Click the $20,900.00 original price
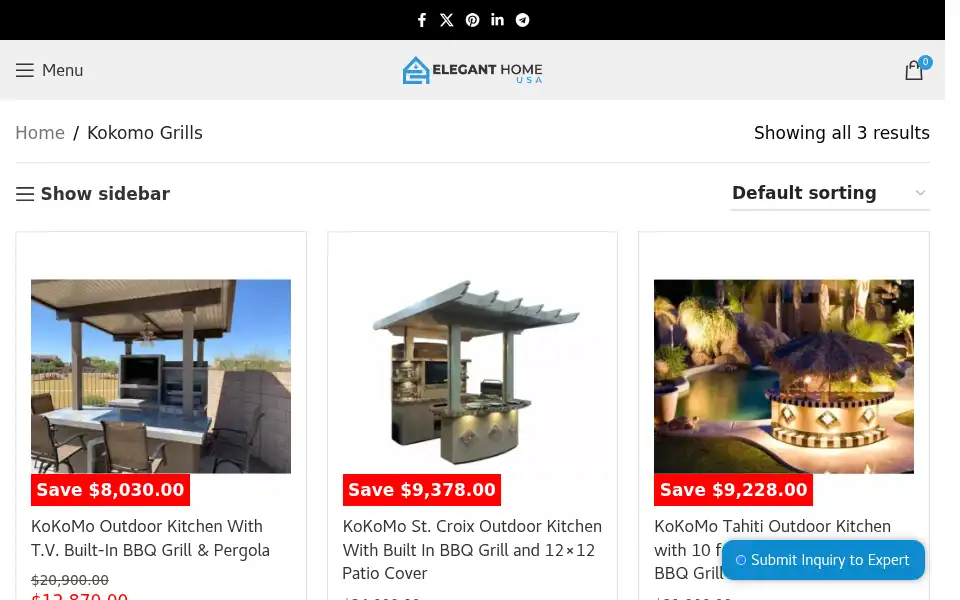The width and height of the screenshot is (960, 600). click(x=70, y=580)
